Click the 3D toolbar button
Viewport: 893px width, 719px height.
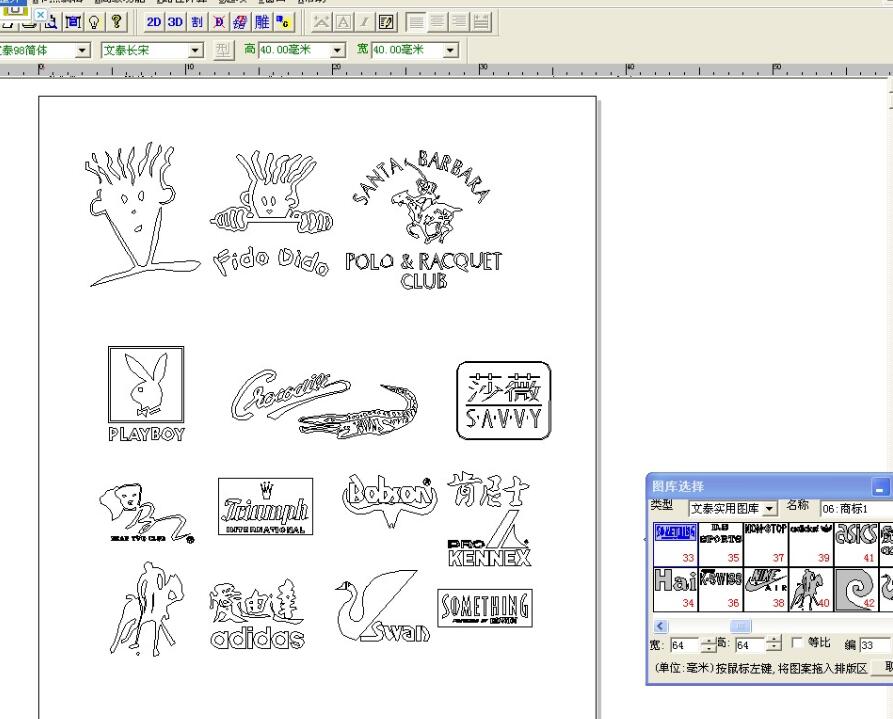pyautogui.click(x=175, y=22)
